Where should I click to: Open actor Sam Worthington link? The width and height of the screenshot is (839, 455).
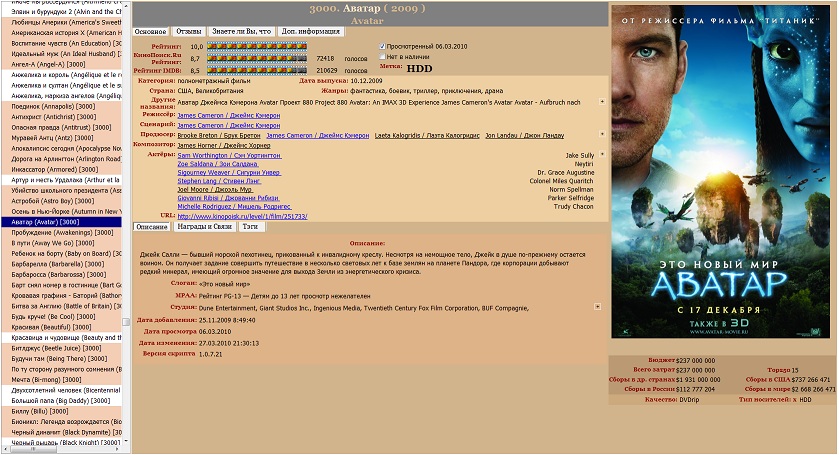229,155
